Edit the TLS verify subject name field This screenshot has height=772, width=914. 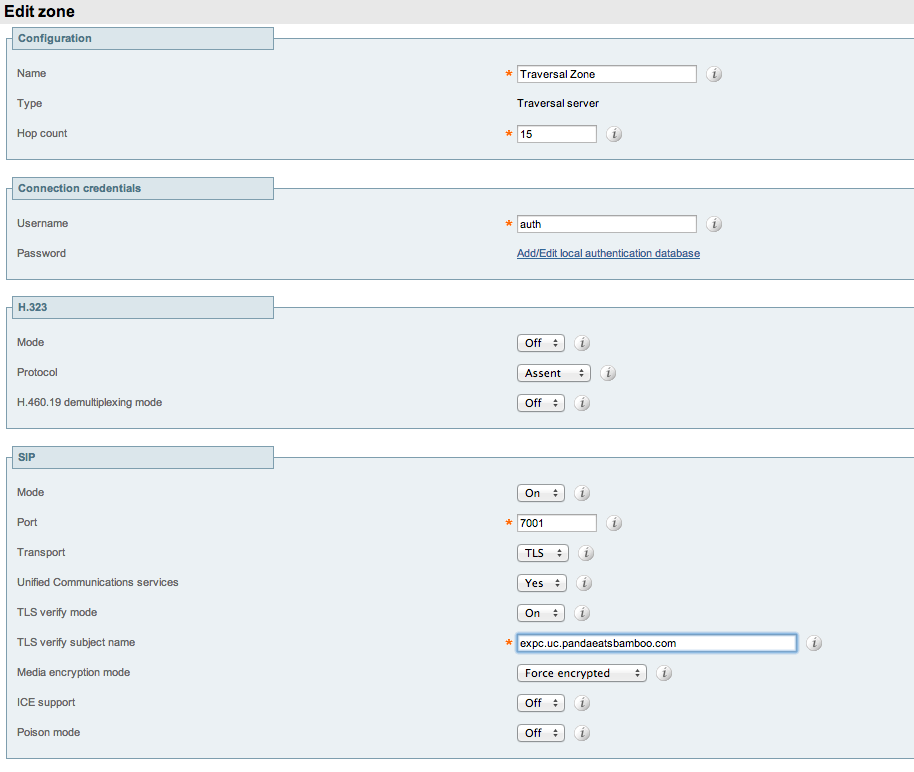tap(655, 643)
